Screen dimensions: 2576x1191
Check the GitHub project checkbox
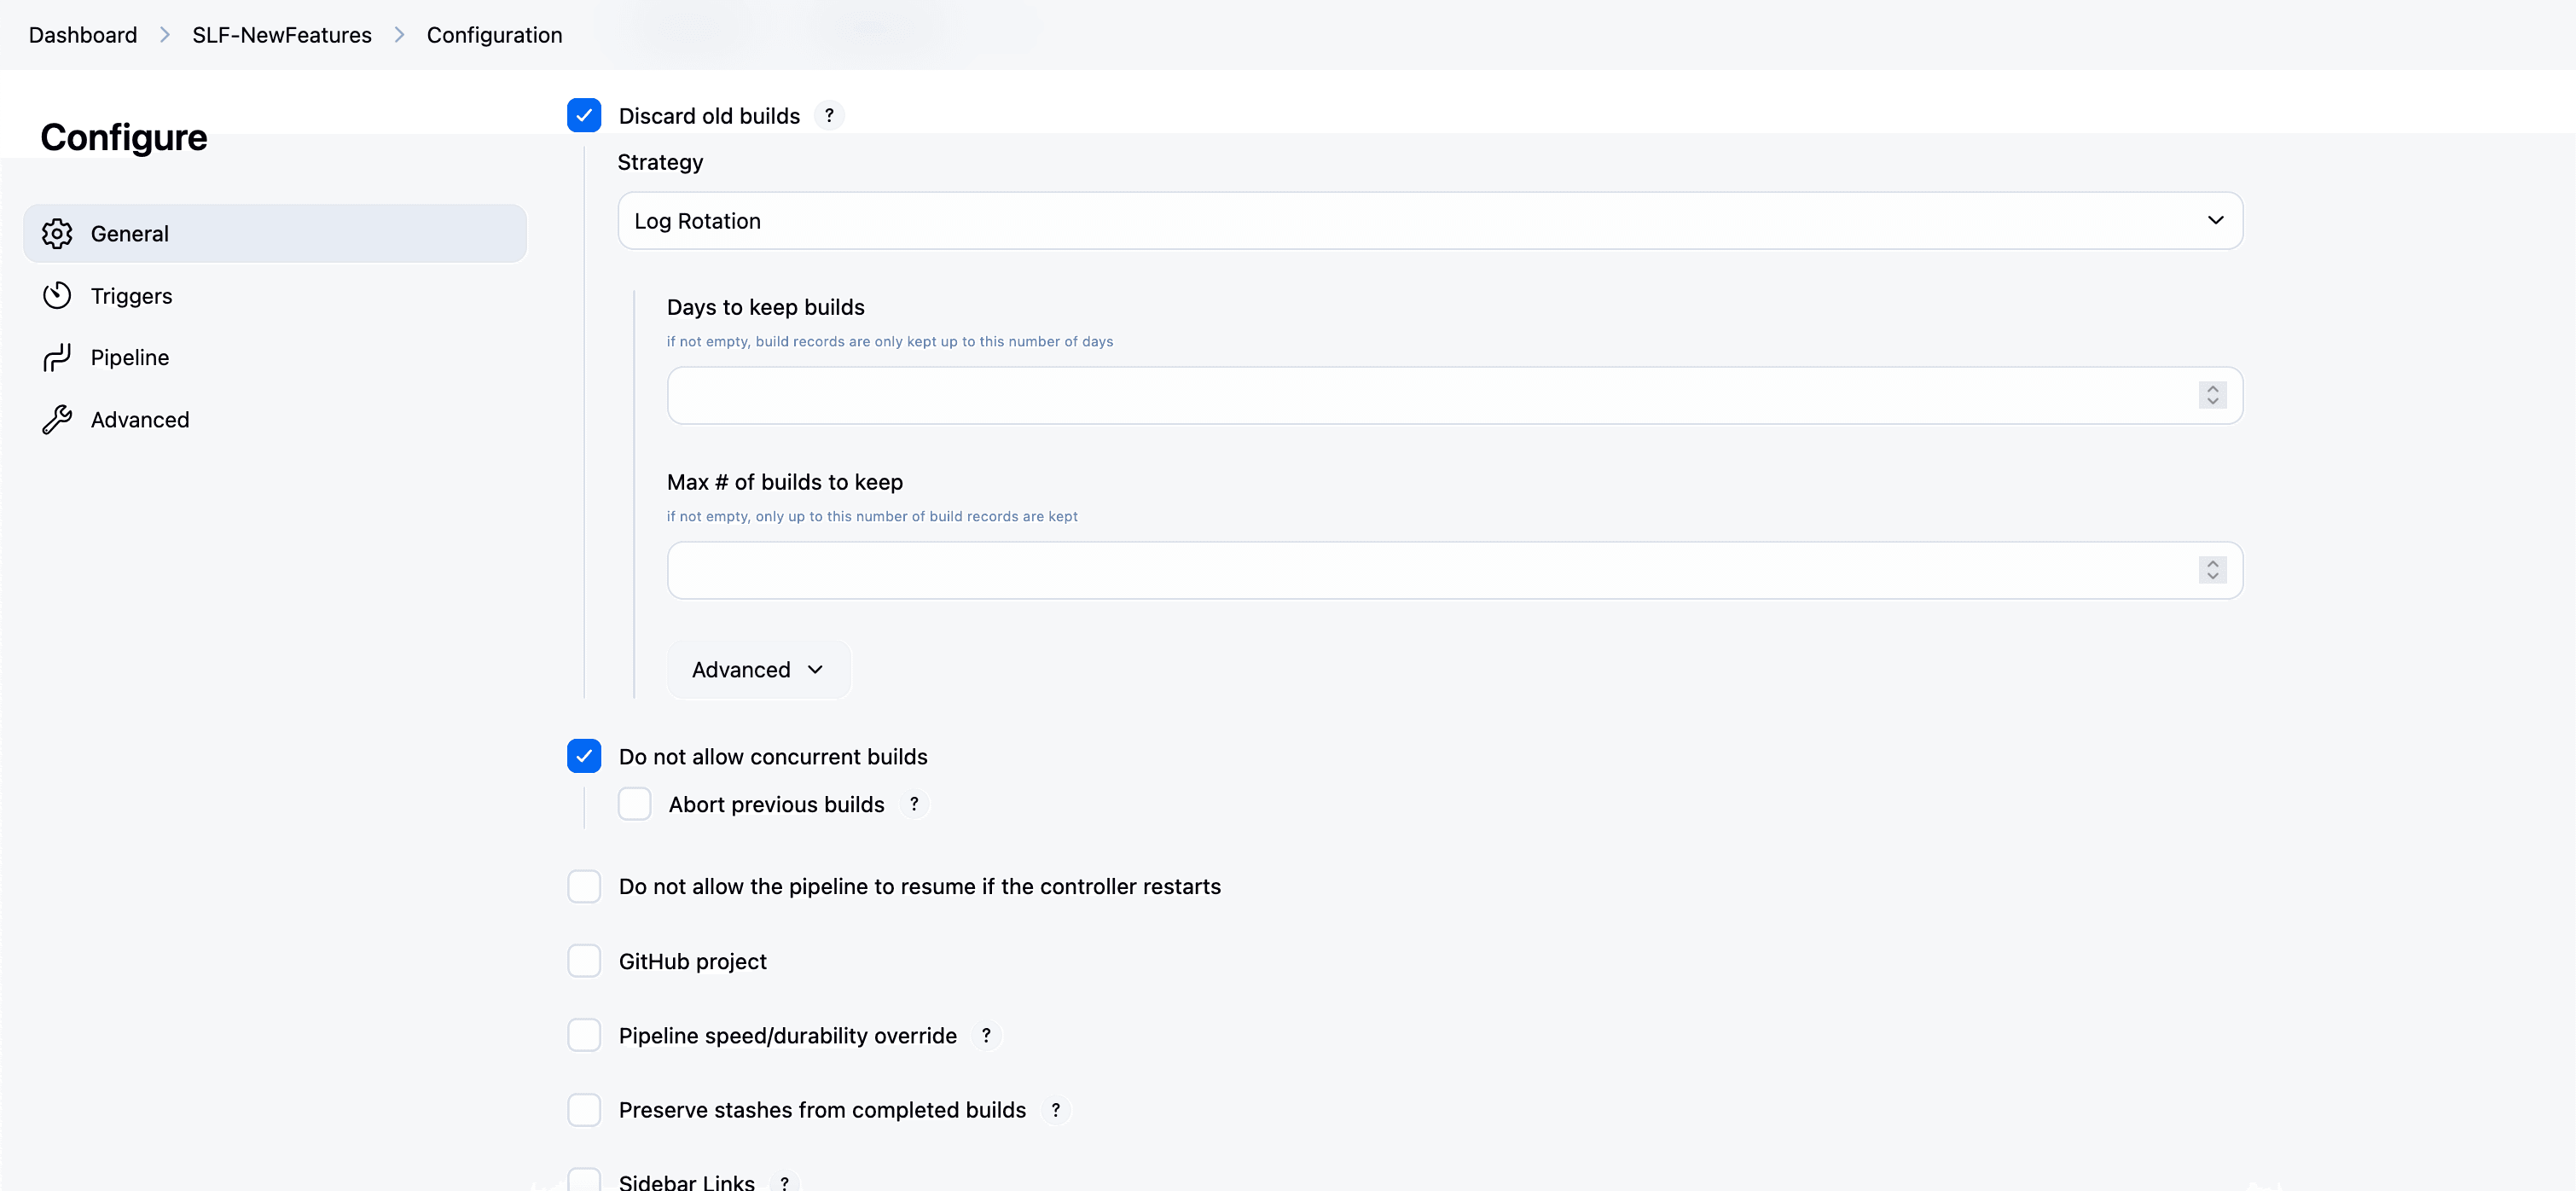(584, 962)
